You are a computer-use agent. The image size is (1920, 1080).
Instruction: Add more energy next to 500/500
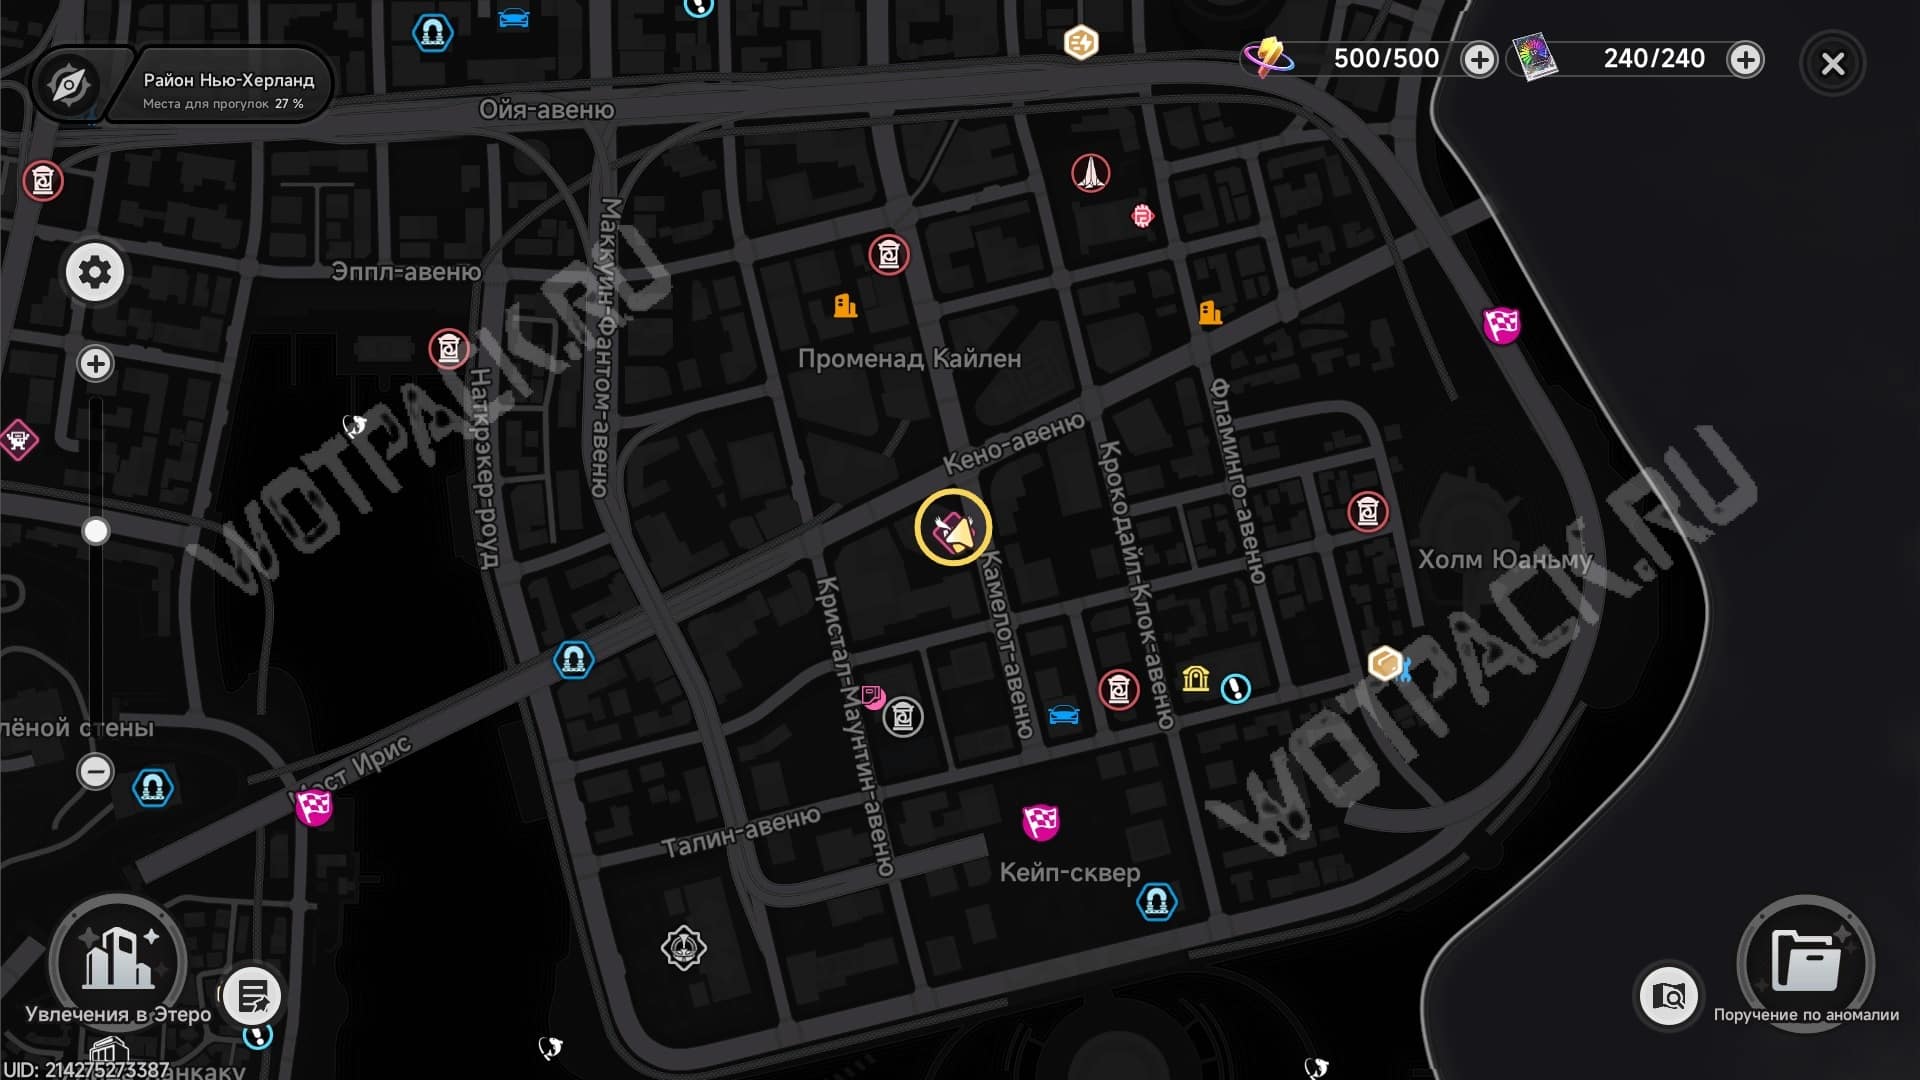point(1479,60)
